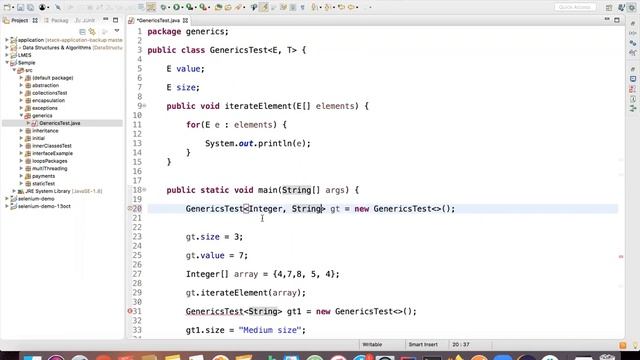The image size is (640, 360).
Task: Collapse the iterateElement method fold on line 9
Action: 144,106
